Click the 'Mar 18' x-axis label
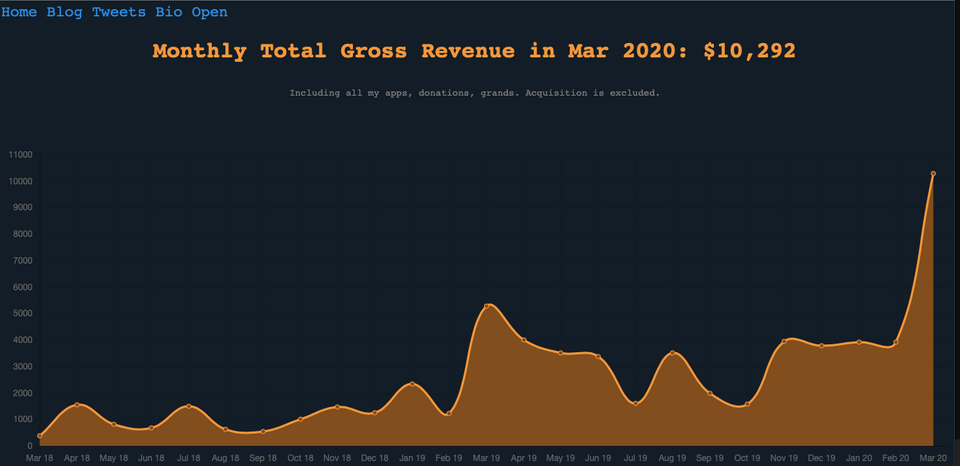Viewport: 960px width, 466px height. (x=40, y=457)
